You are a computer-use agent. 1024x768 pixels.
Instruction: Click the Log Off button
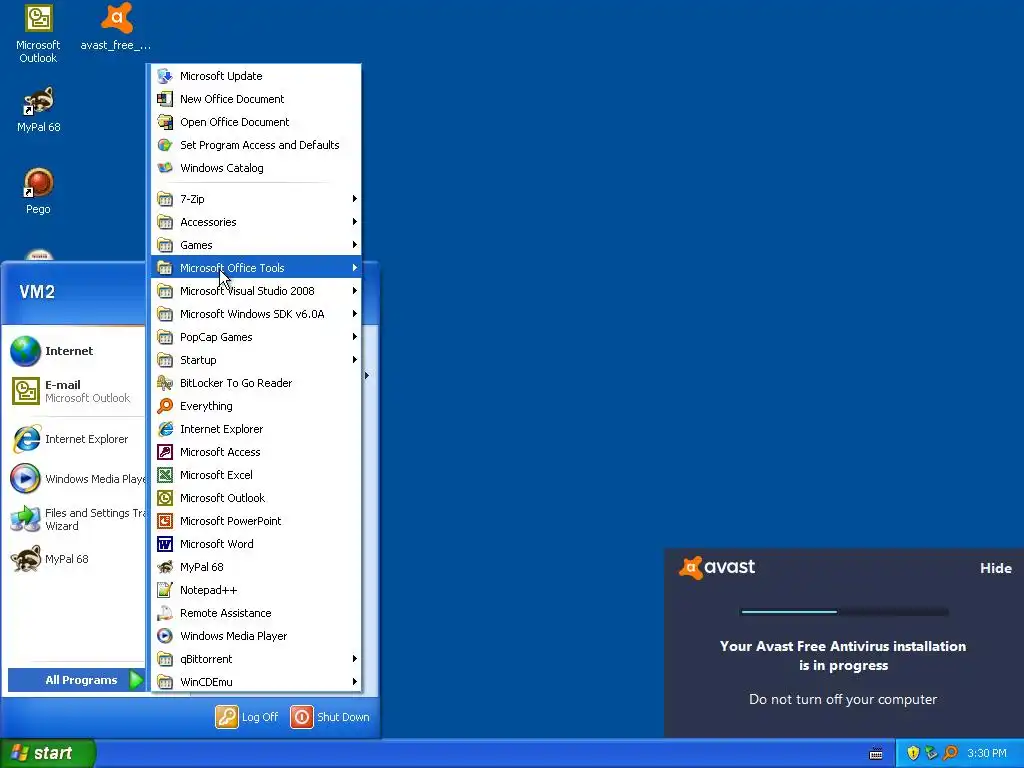click(x=247, y=717)
